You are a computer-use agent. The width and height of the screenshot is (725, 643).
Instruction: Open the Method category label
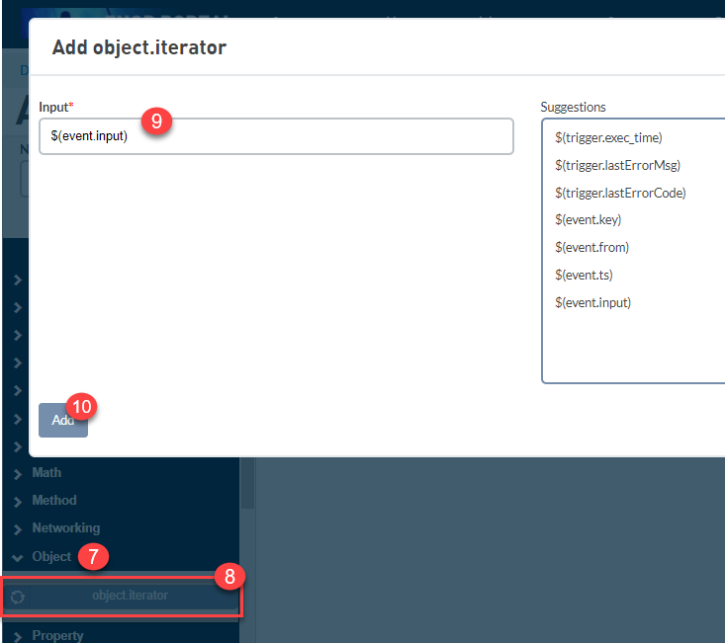coord(54,500)
